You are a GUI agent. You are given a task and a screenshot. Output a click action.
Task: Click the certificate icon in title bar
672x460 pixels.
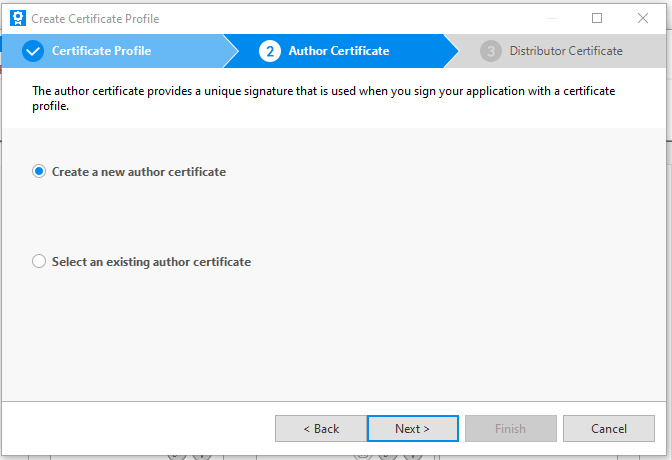click(x=18, y=18)
